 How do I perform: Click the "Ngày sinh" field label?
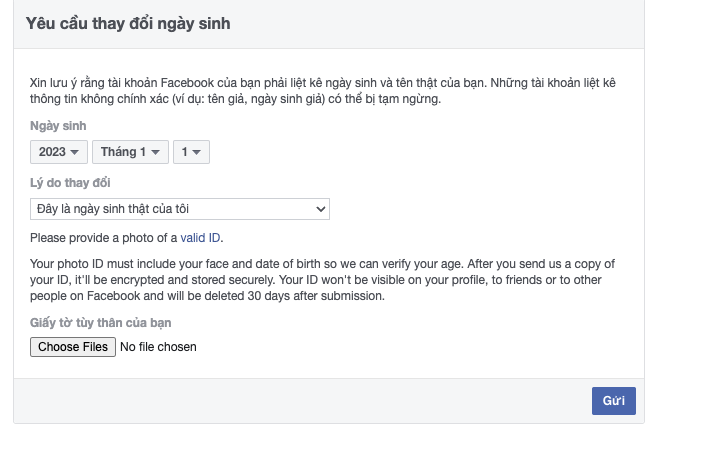tap(58, 126)
